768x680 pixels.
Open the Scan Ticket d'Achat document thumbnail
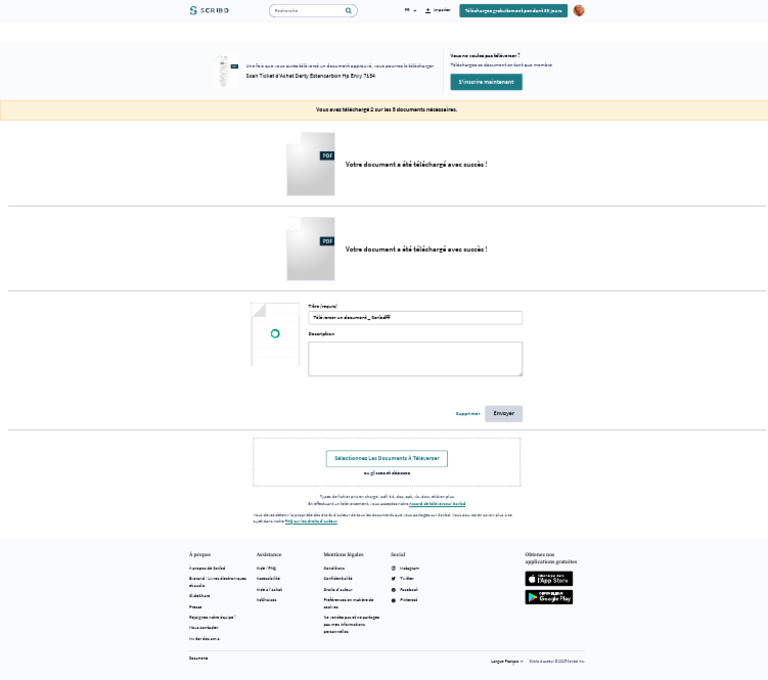[225, 71]
